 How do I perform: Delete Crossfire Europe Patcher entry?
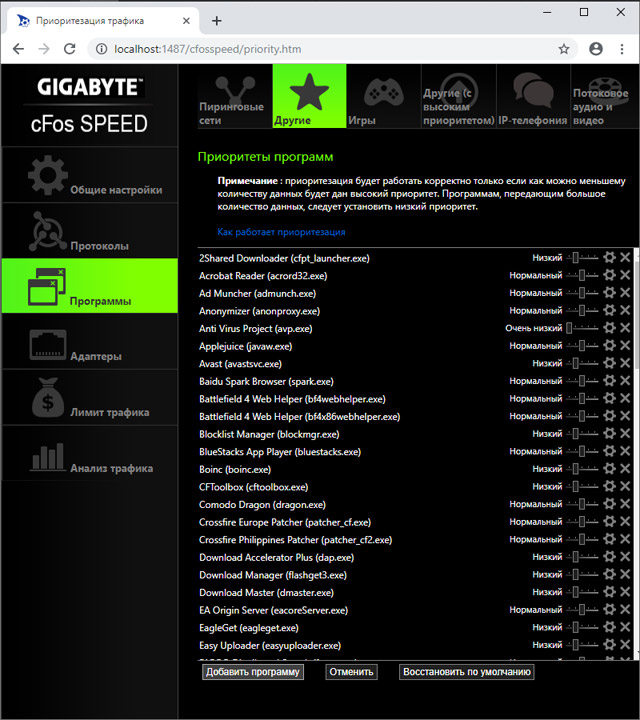tap(625, 522)
